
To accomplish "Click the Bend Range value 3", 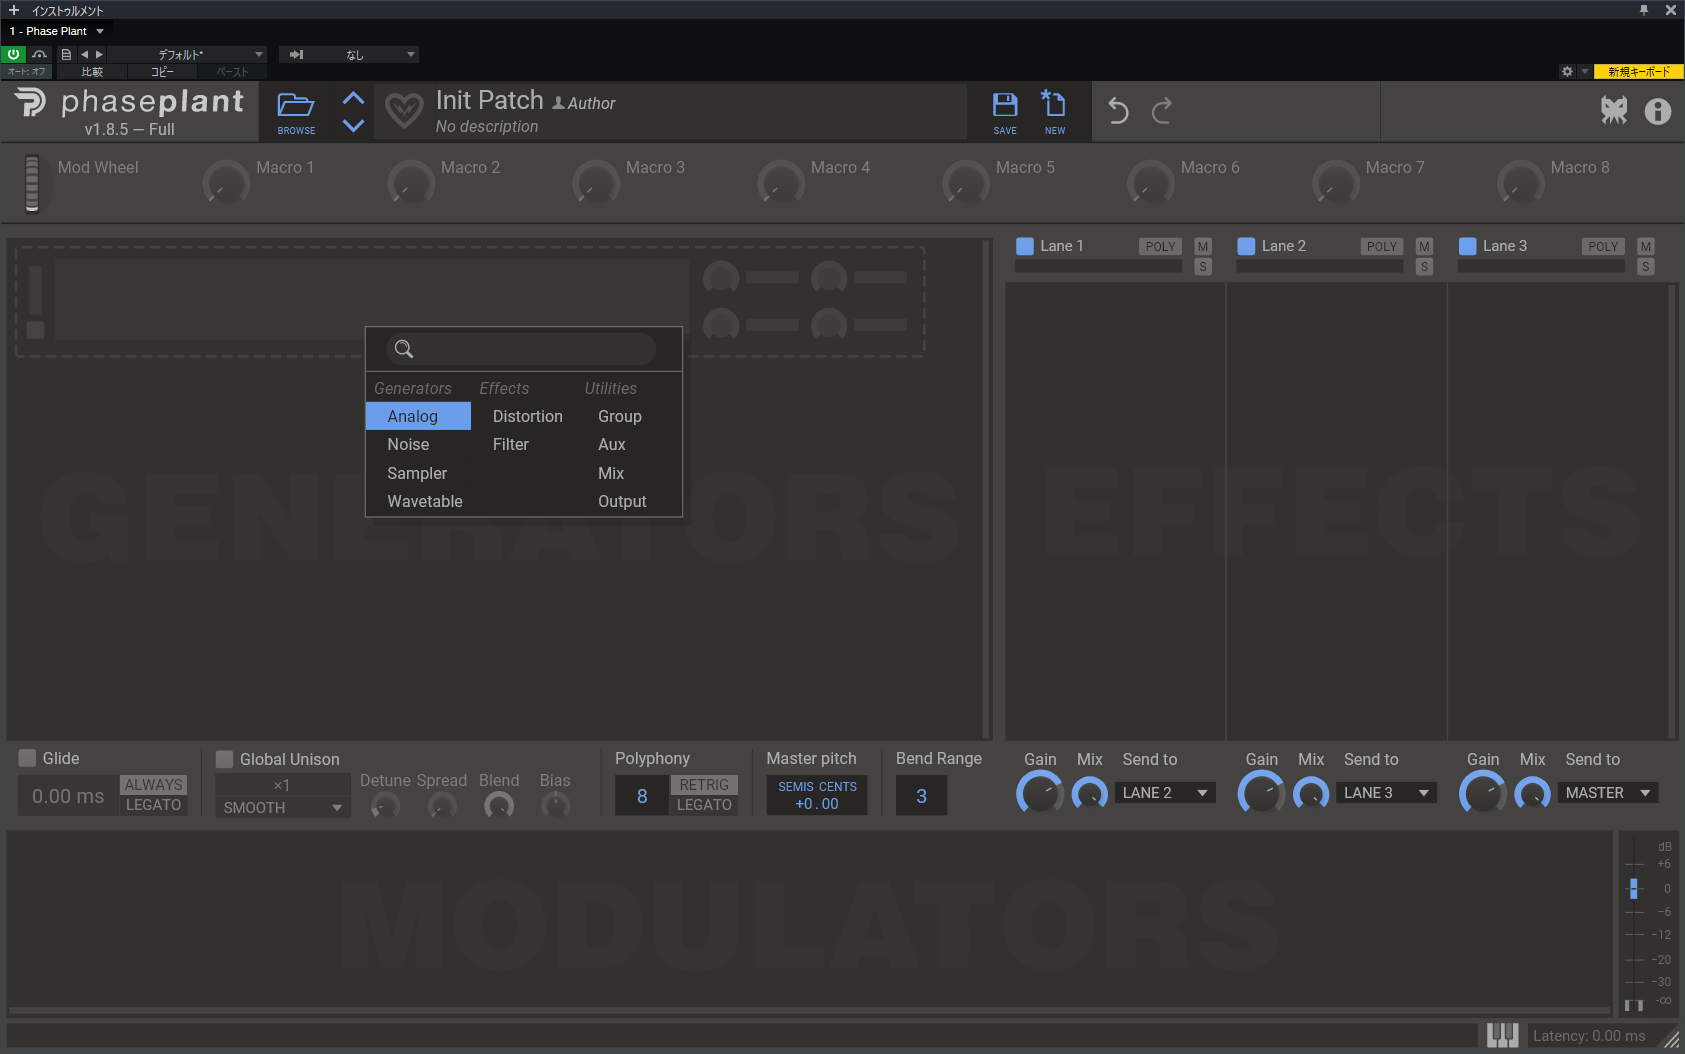I will coord(921,796).
